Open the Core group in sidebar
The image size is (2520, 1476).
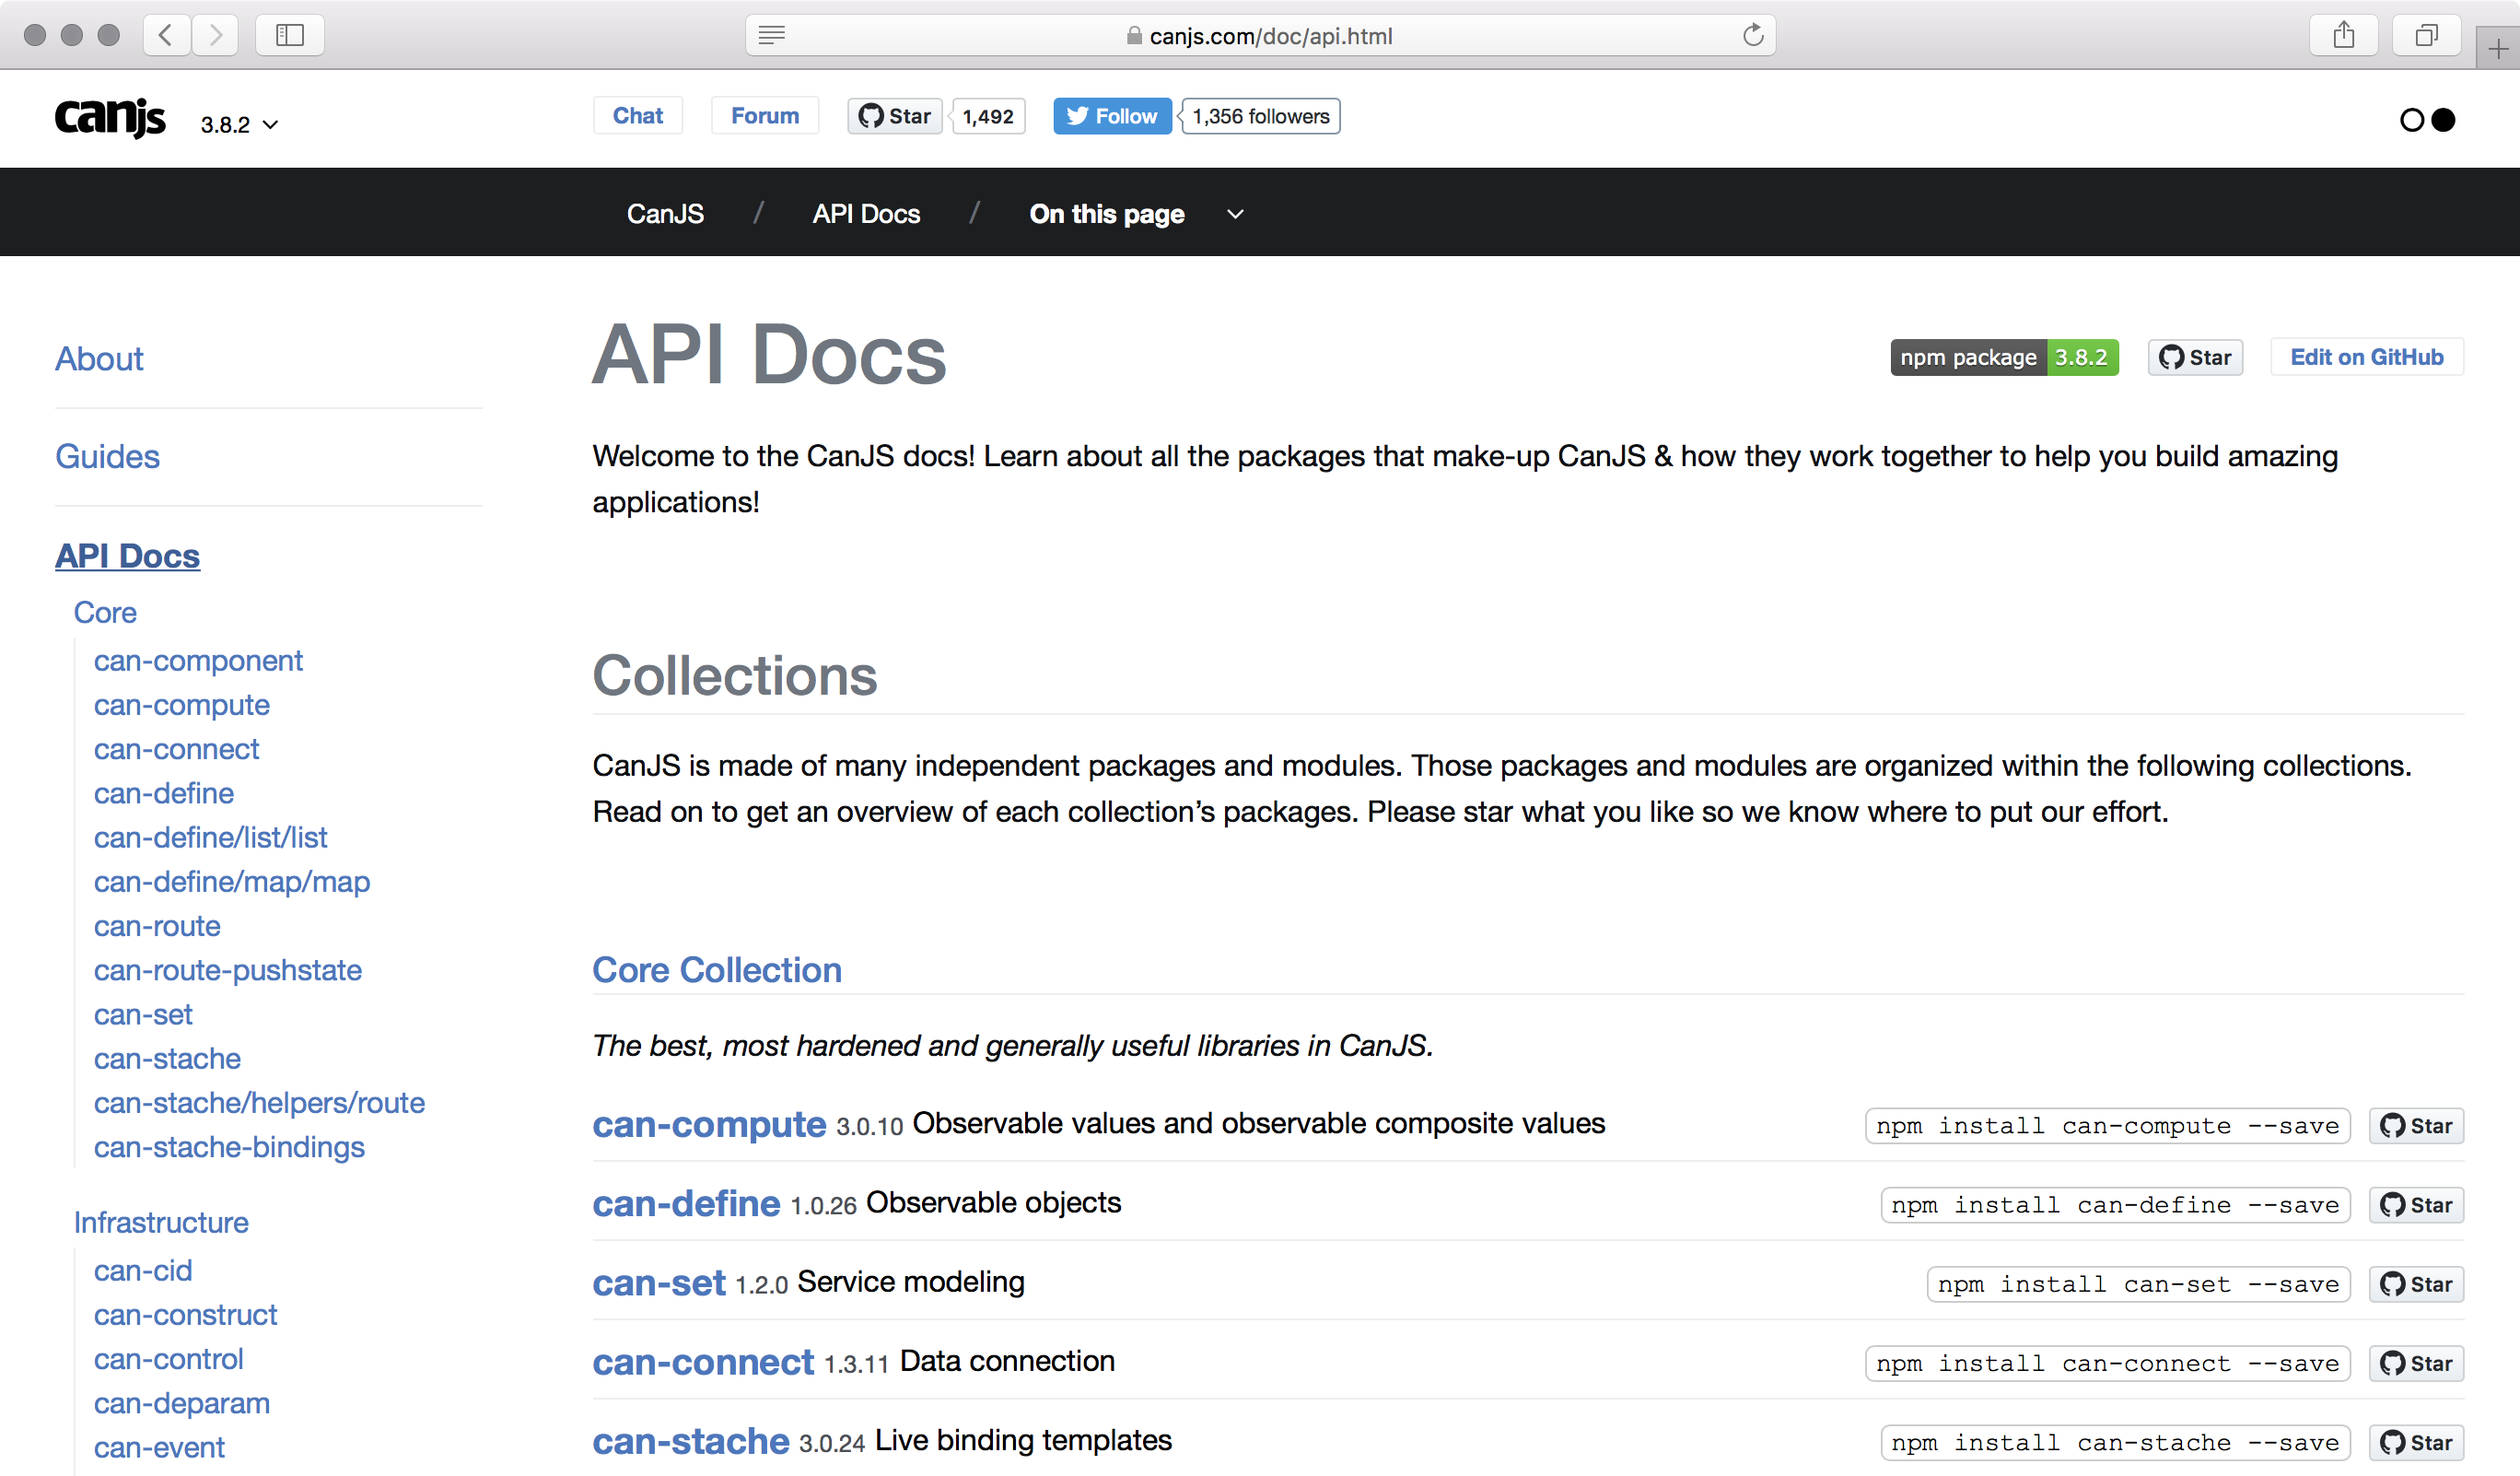pos(105,612)
